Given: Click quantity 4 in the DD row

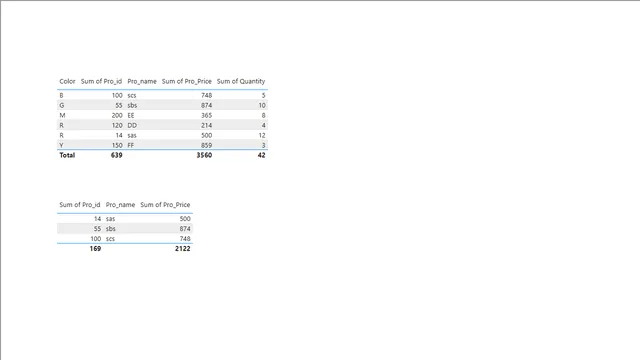Looking at the screenshot, I should (x=263, y=125).
